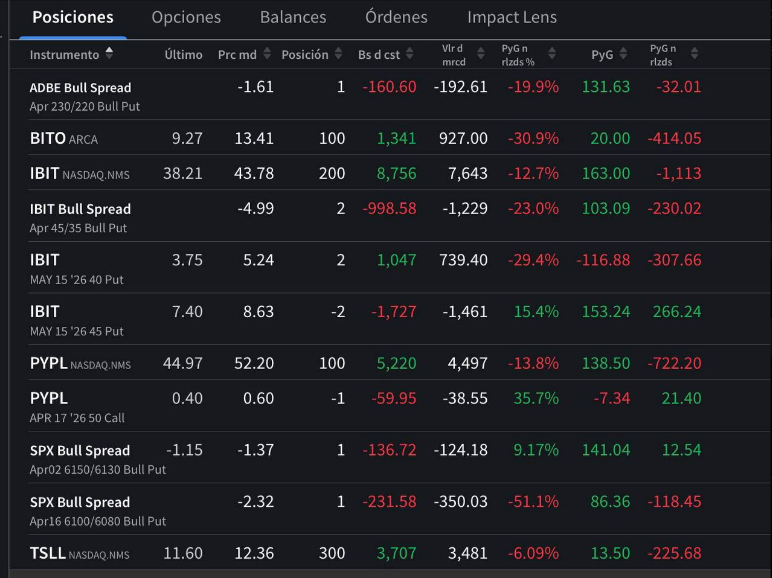772x578 pixels.
Task: Click BITO last price 9.27
Action: click(187, 138)
